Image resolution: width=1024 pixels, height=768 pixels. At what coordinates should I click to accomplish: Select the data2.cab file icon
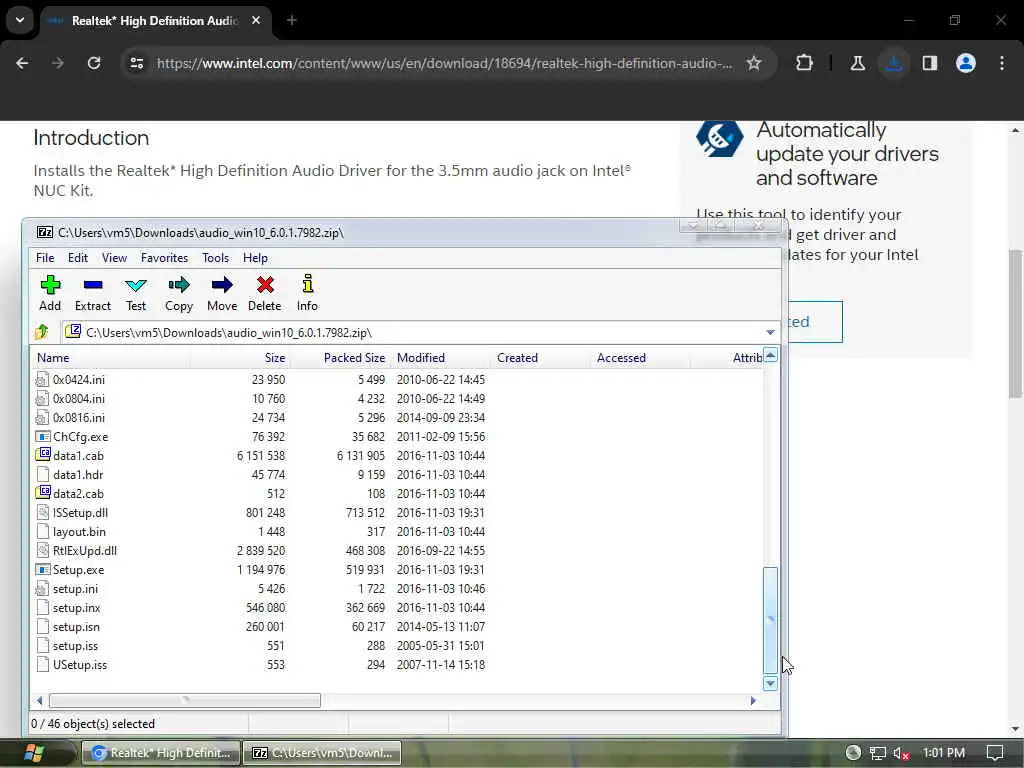pos(42,493)
